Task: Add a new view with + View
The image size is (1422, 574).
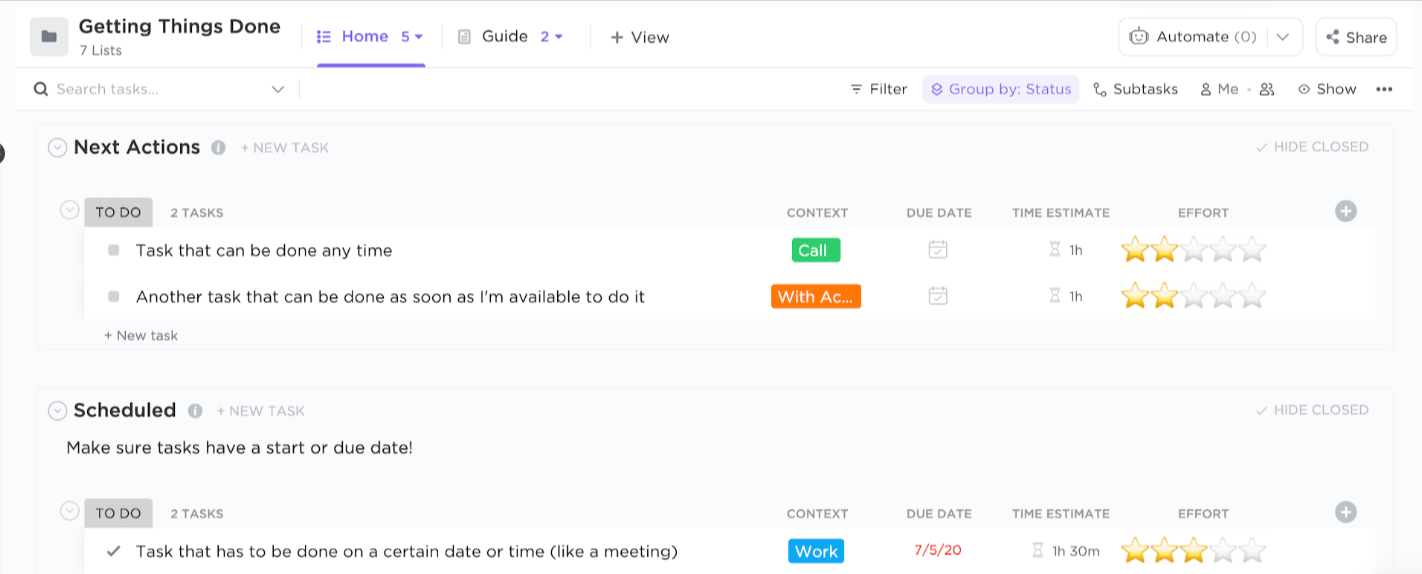Action: point(639,37)
